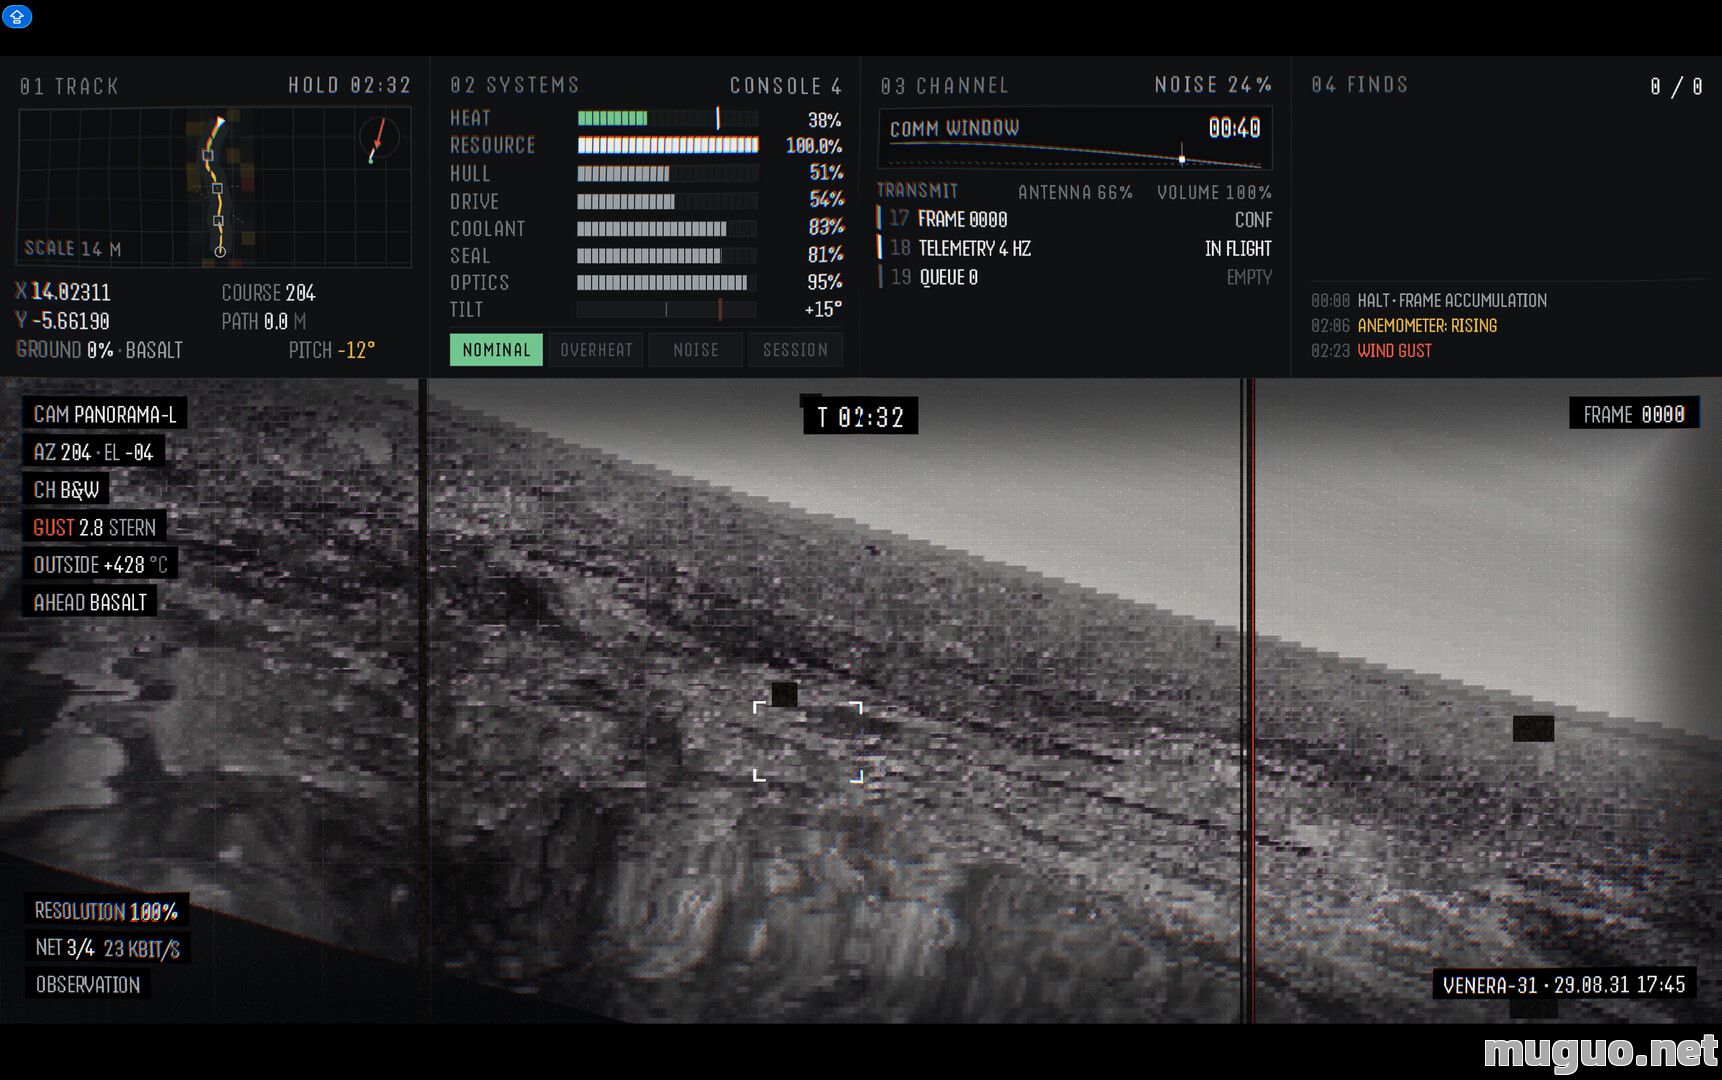Click the RESOURCE 100.0% value
The image size is (1722, 1080).
[814, 146]
